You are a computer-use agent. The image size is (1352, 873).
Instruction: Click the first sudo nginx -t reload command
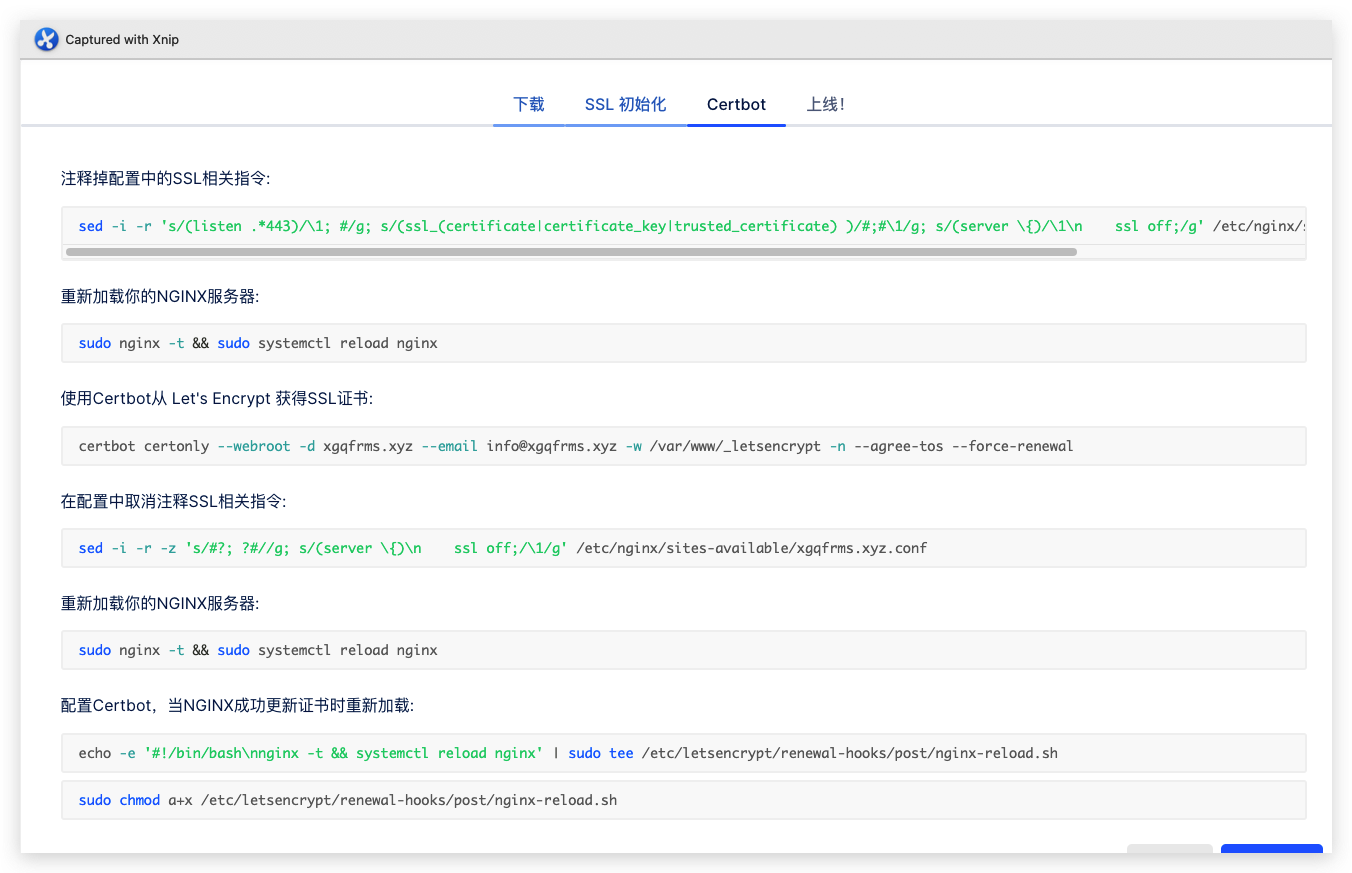click(x=684, y=343)
